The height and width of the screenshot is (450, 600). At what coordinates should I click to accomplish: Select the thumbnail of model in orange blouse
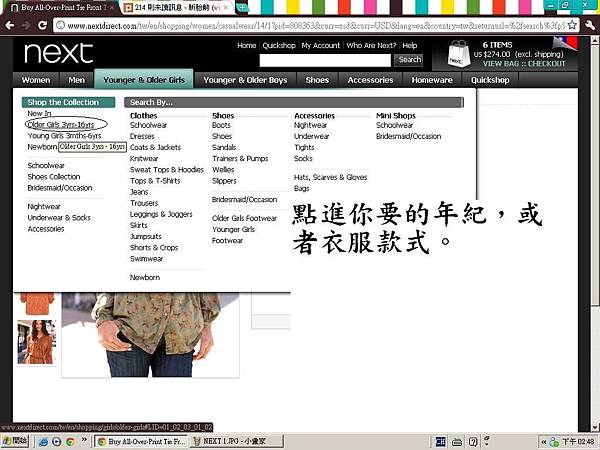pyautogui.click(x=37, y=342)
